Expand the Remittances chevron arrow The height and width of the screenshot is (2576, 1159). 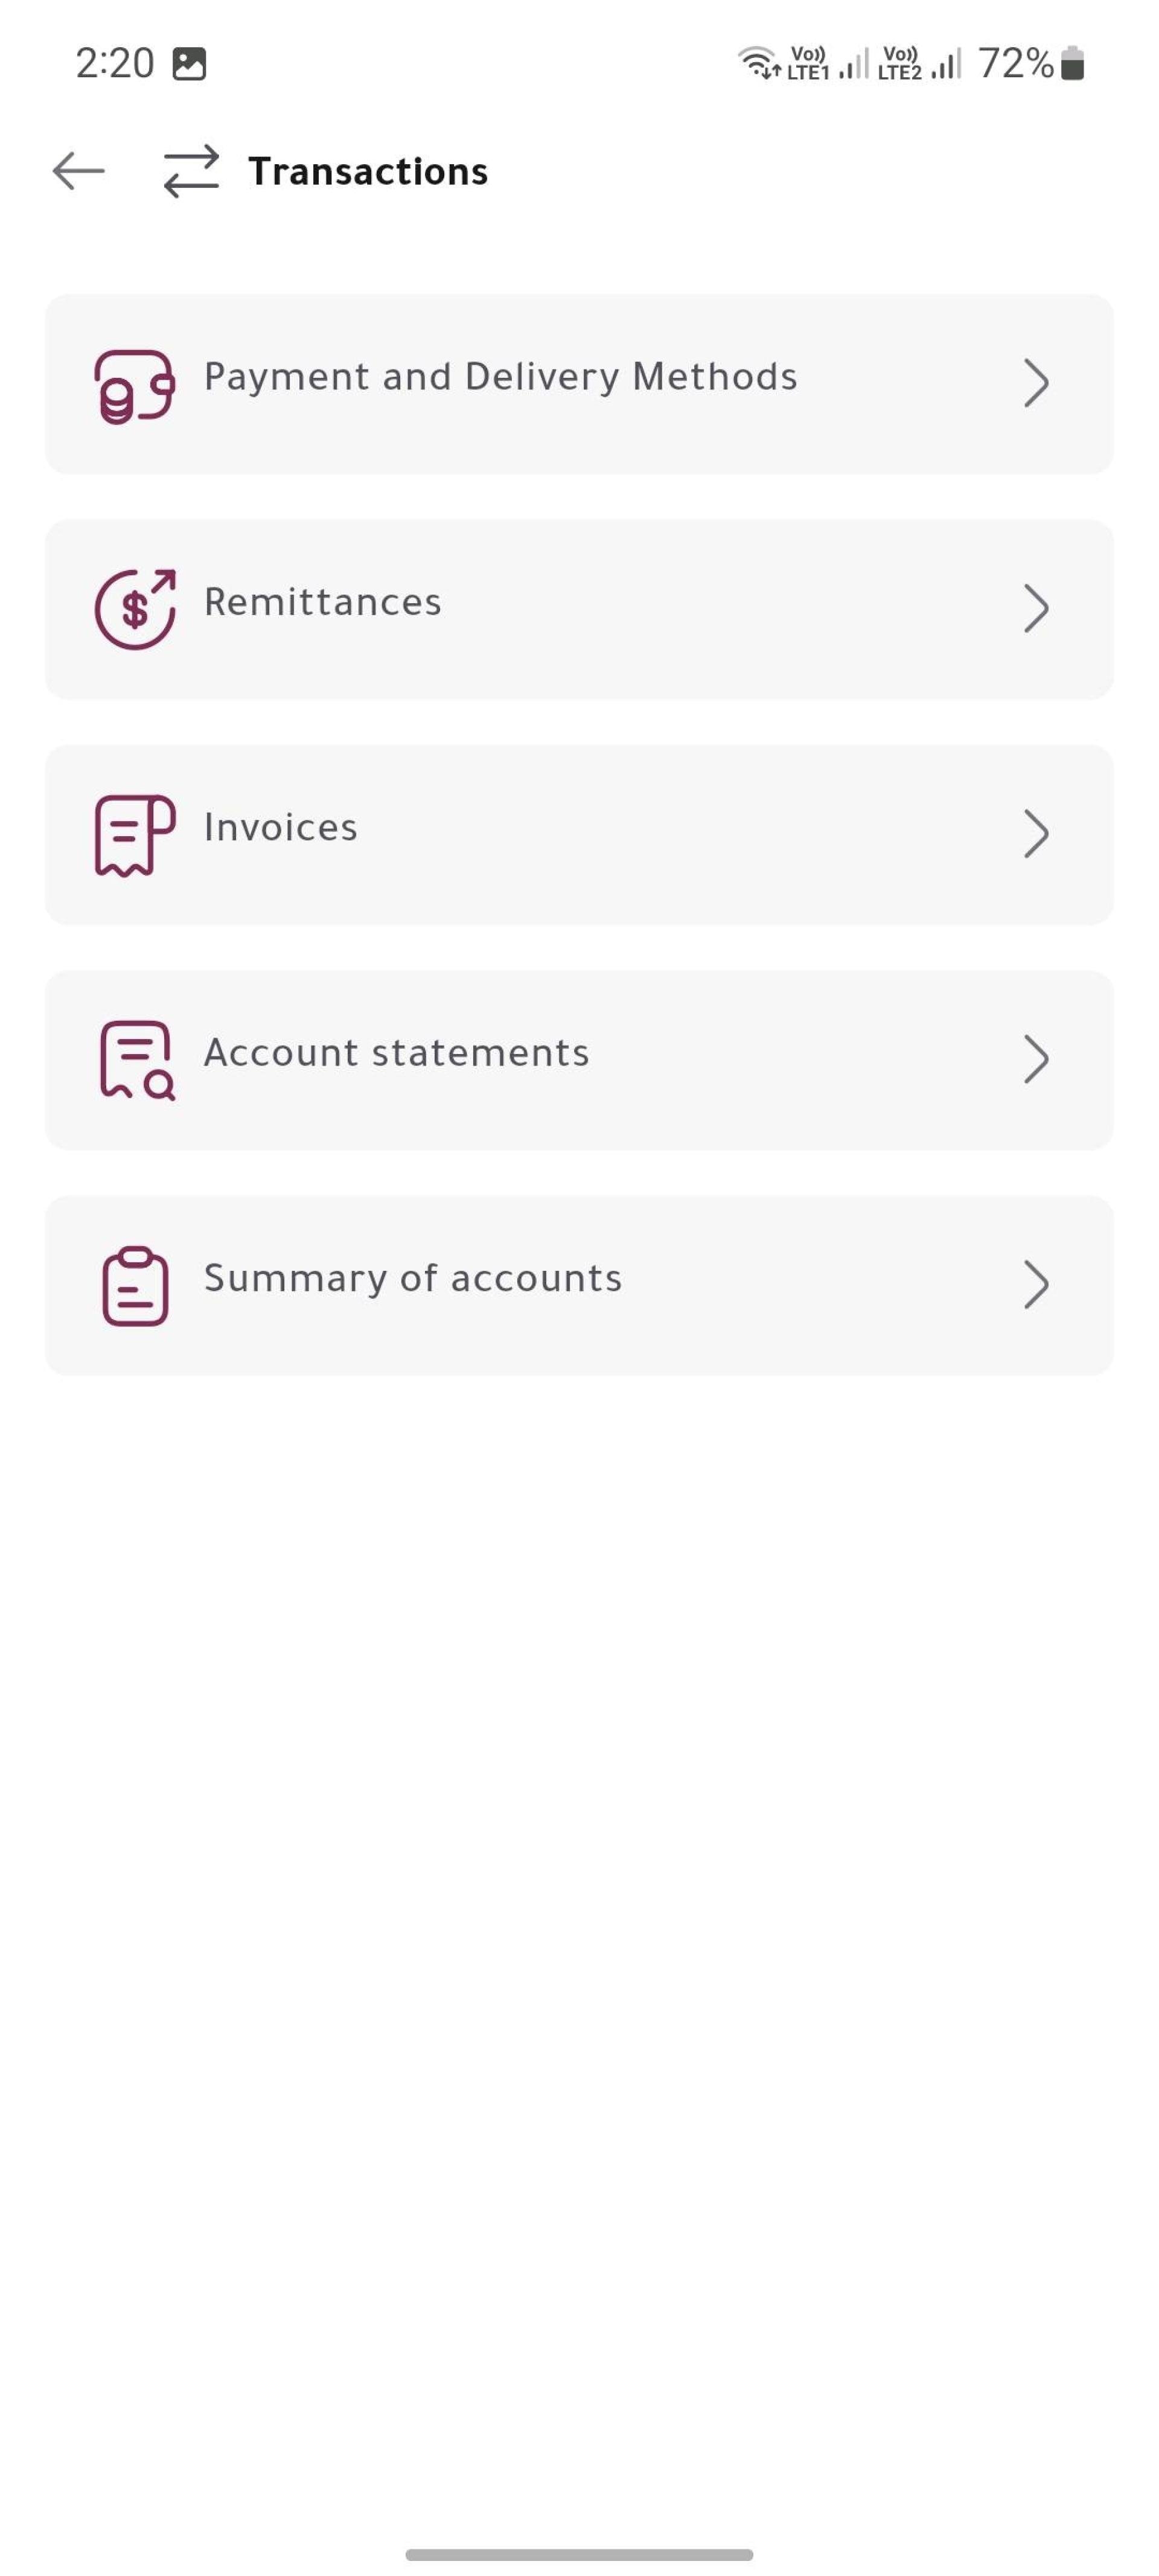(1036, 609)
